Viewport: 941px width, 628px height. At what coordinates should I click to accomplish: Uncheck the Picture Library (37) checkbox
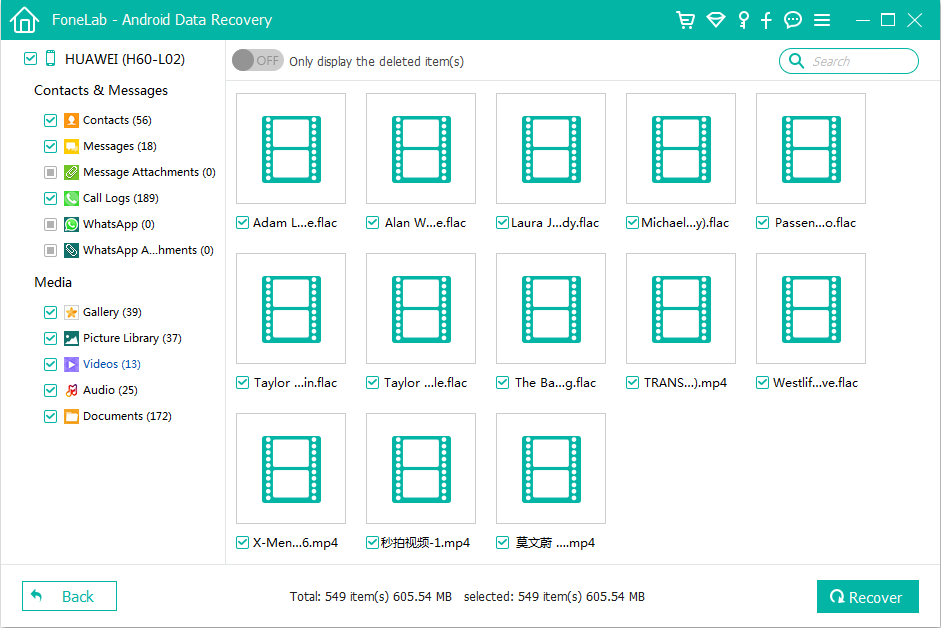point(50,338)
